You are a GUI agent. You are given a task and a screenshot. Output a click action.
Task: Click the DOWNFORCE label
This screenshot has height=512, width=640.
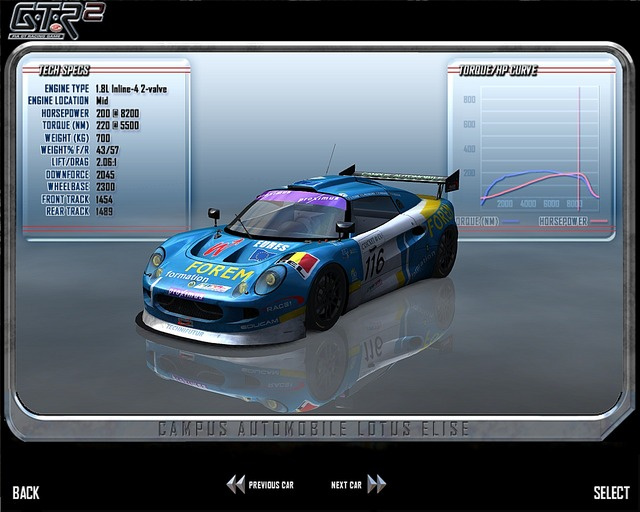67,175
